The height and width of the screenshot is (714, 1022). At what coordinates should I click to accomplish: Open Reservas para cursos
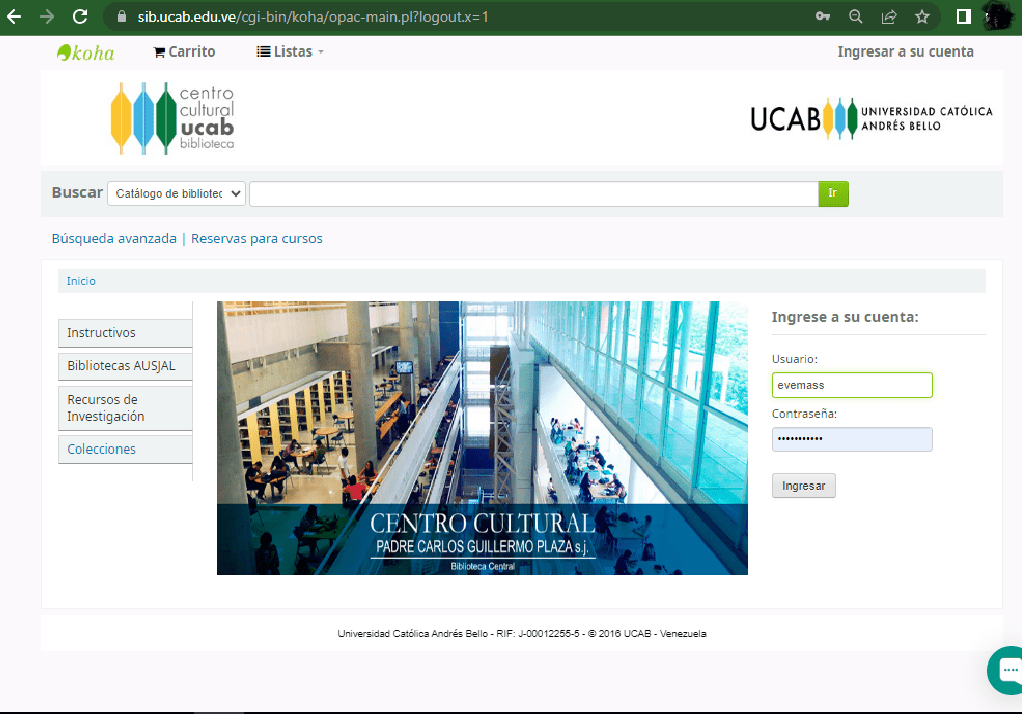pyautogui.click(x=257, y=239)
